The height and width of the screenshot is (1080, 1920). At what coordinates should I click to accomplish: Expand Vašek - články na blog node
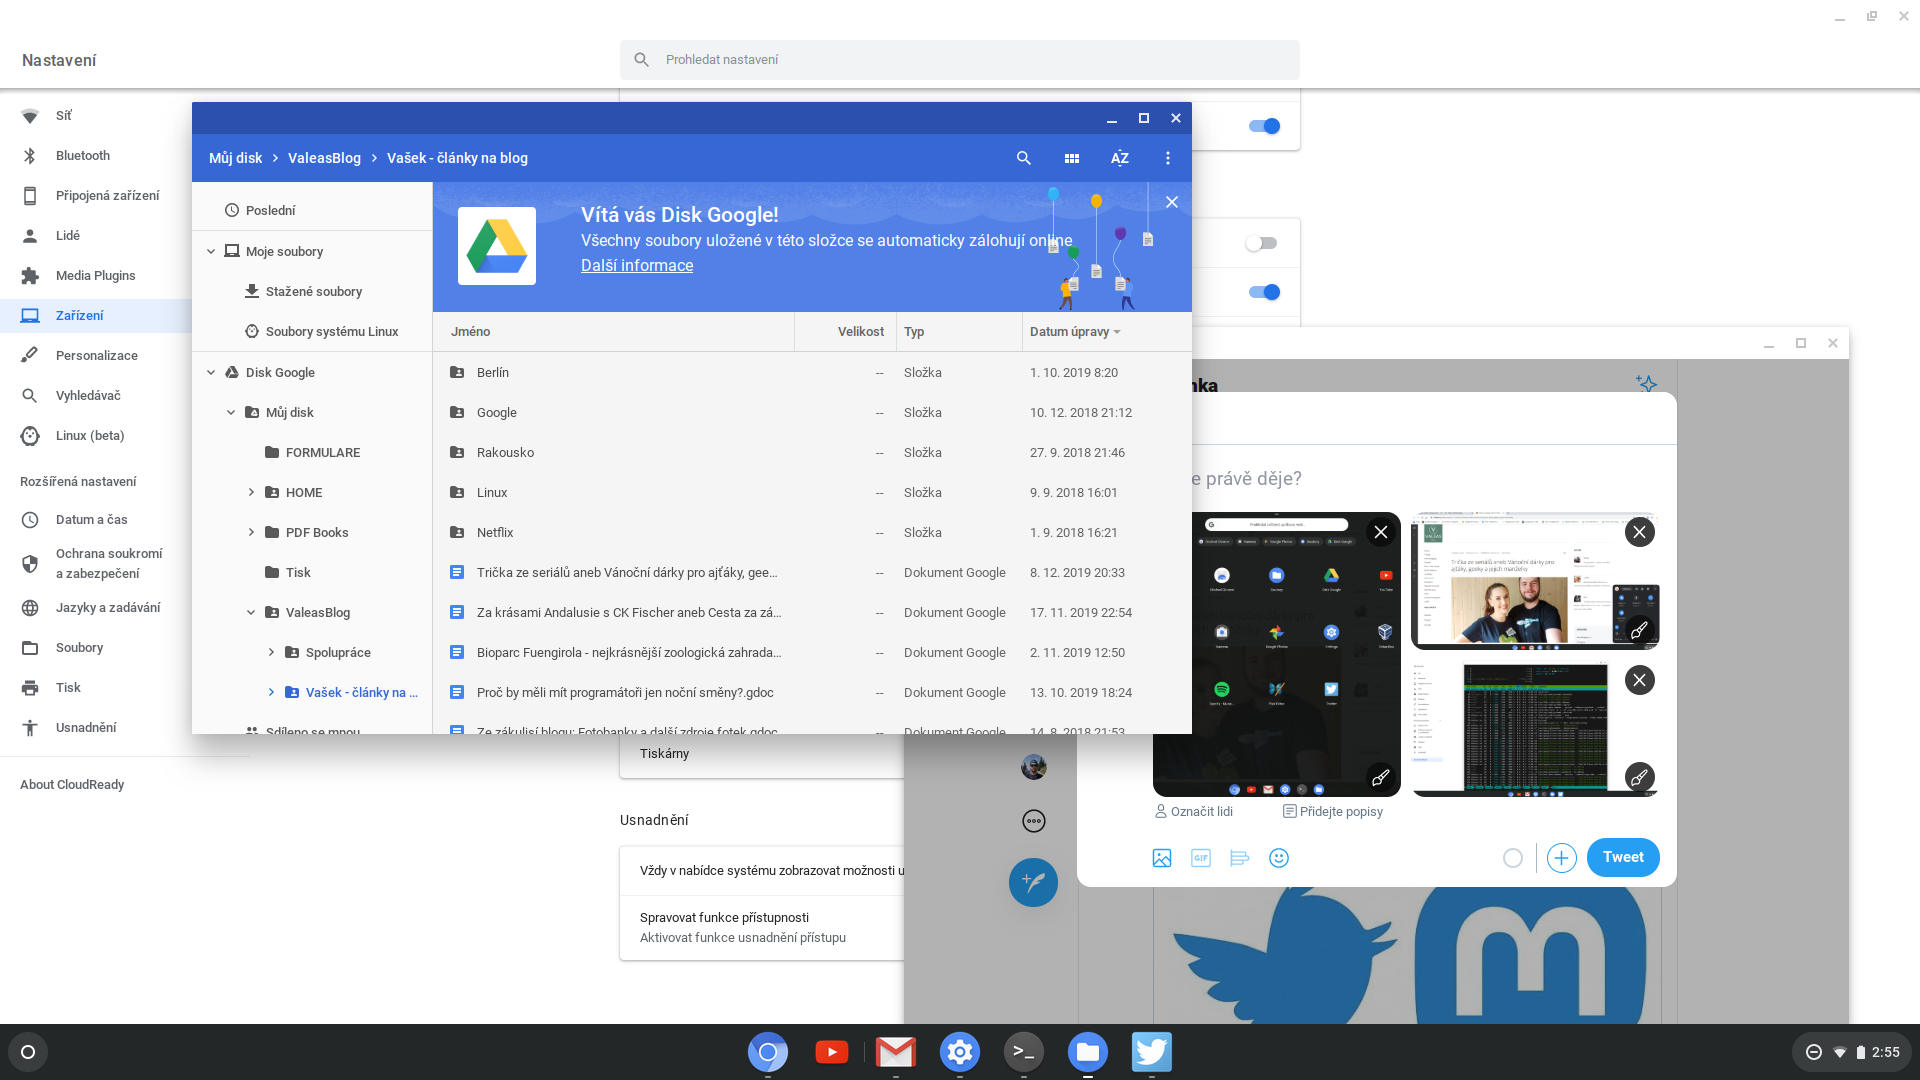click(x=271, y=692)
